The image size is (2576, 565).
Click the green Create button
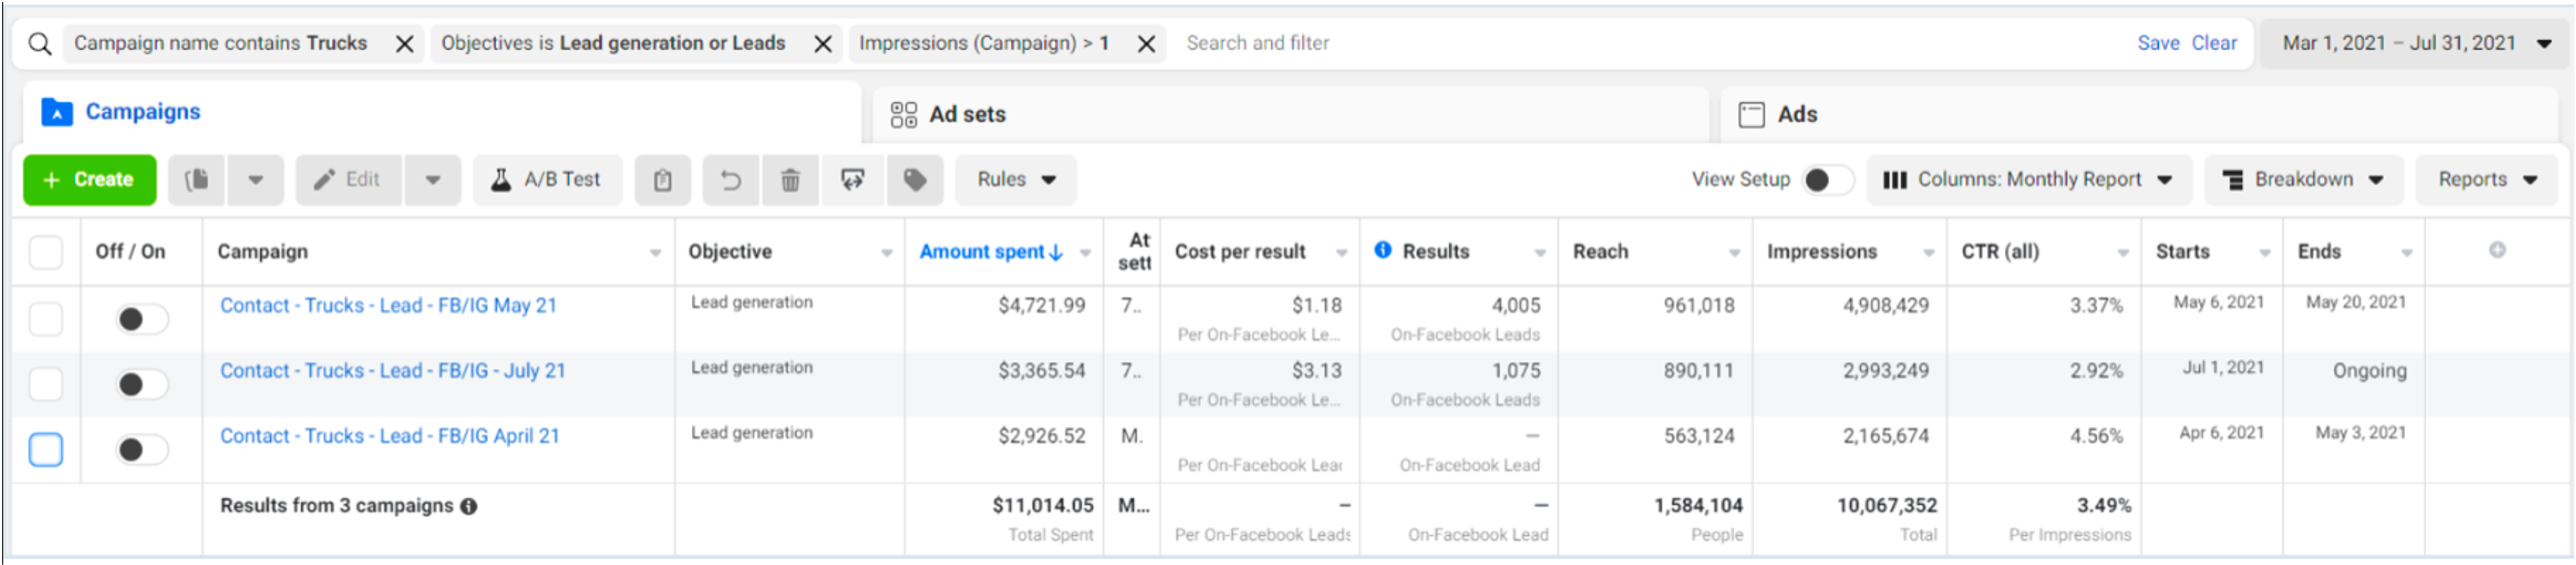pyautogui.click(x=90, y=180)
